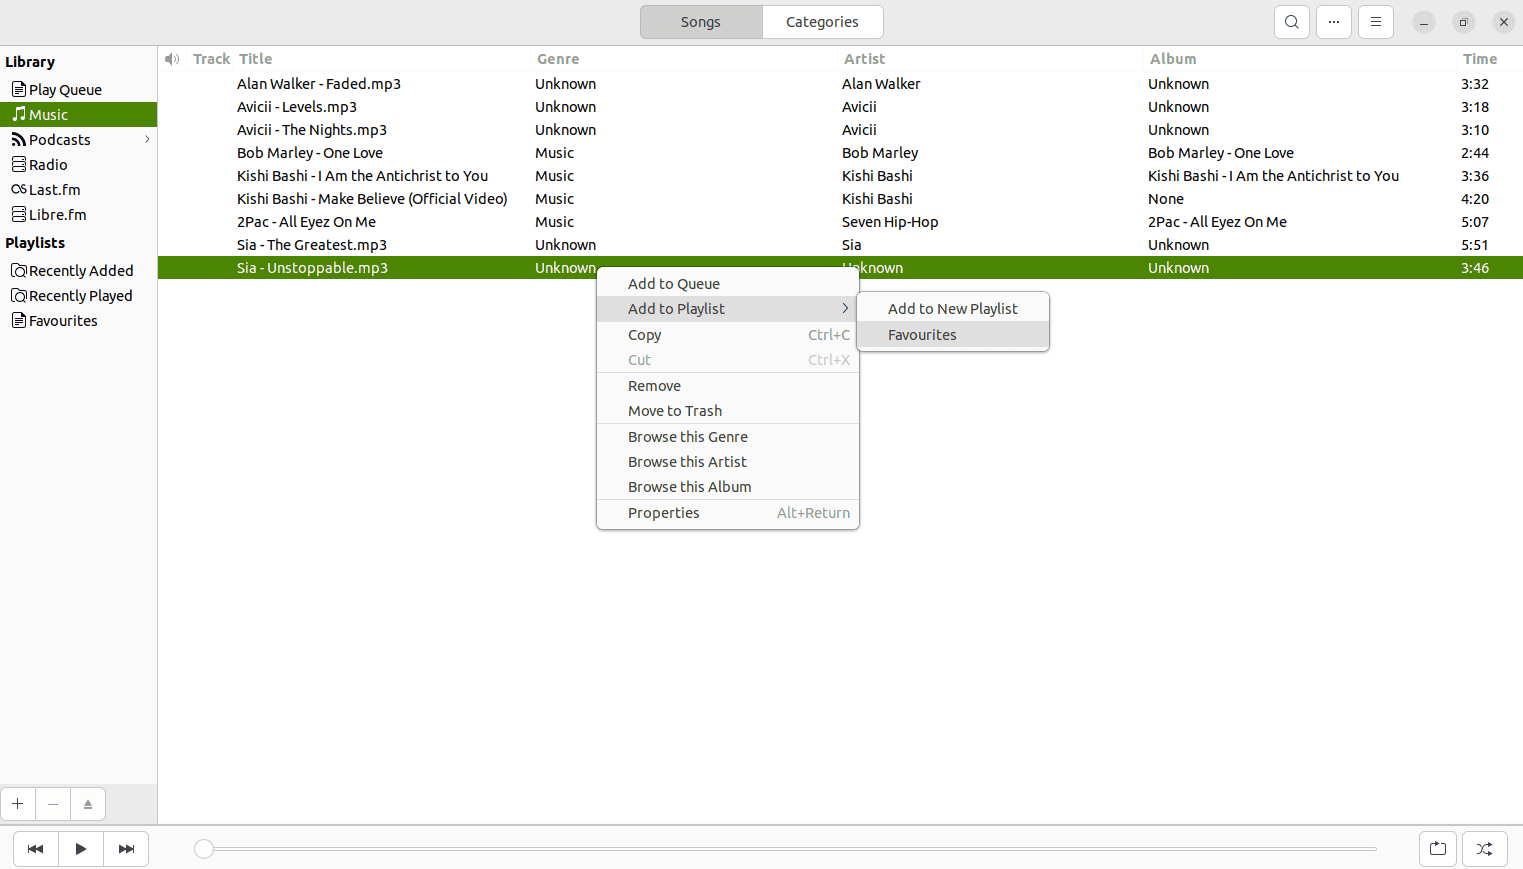Select the Podcasts library source
The width and height of the screenshot is (1523, 869).
(58, 139)
